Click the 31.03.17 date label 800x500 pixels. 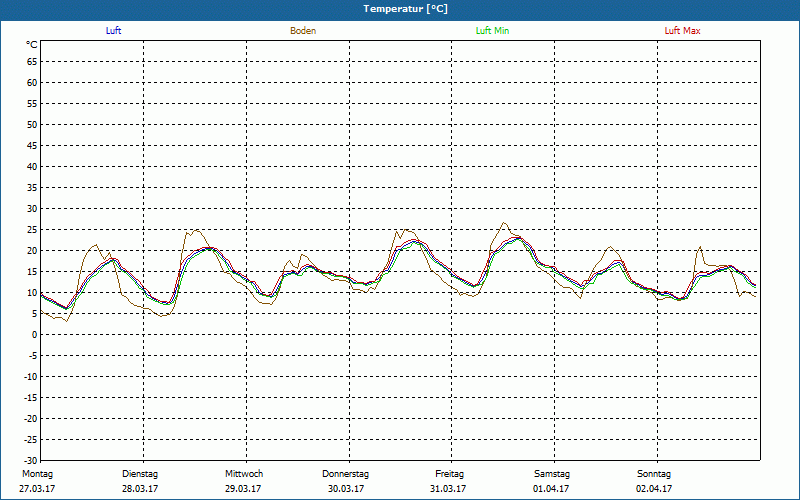448,489
